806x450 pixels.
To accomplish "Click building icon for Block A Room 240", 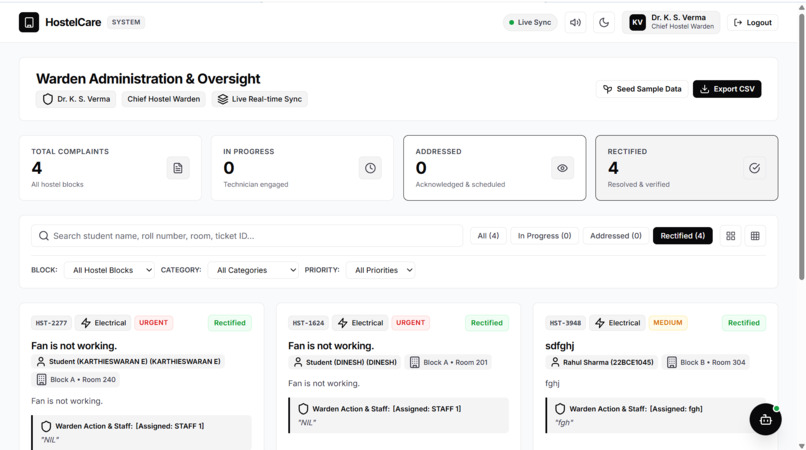I will tap(42, 380).
